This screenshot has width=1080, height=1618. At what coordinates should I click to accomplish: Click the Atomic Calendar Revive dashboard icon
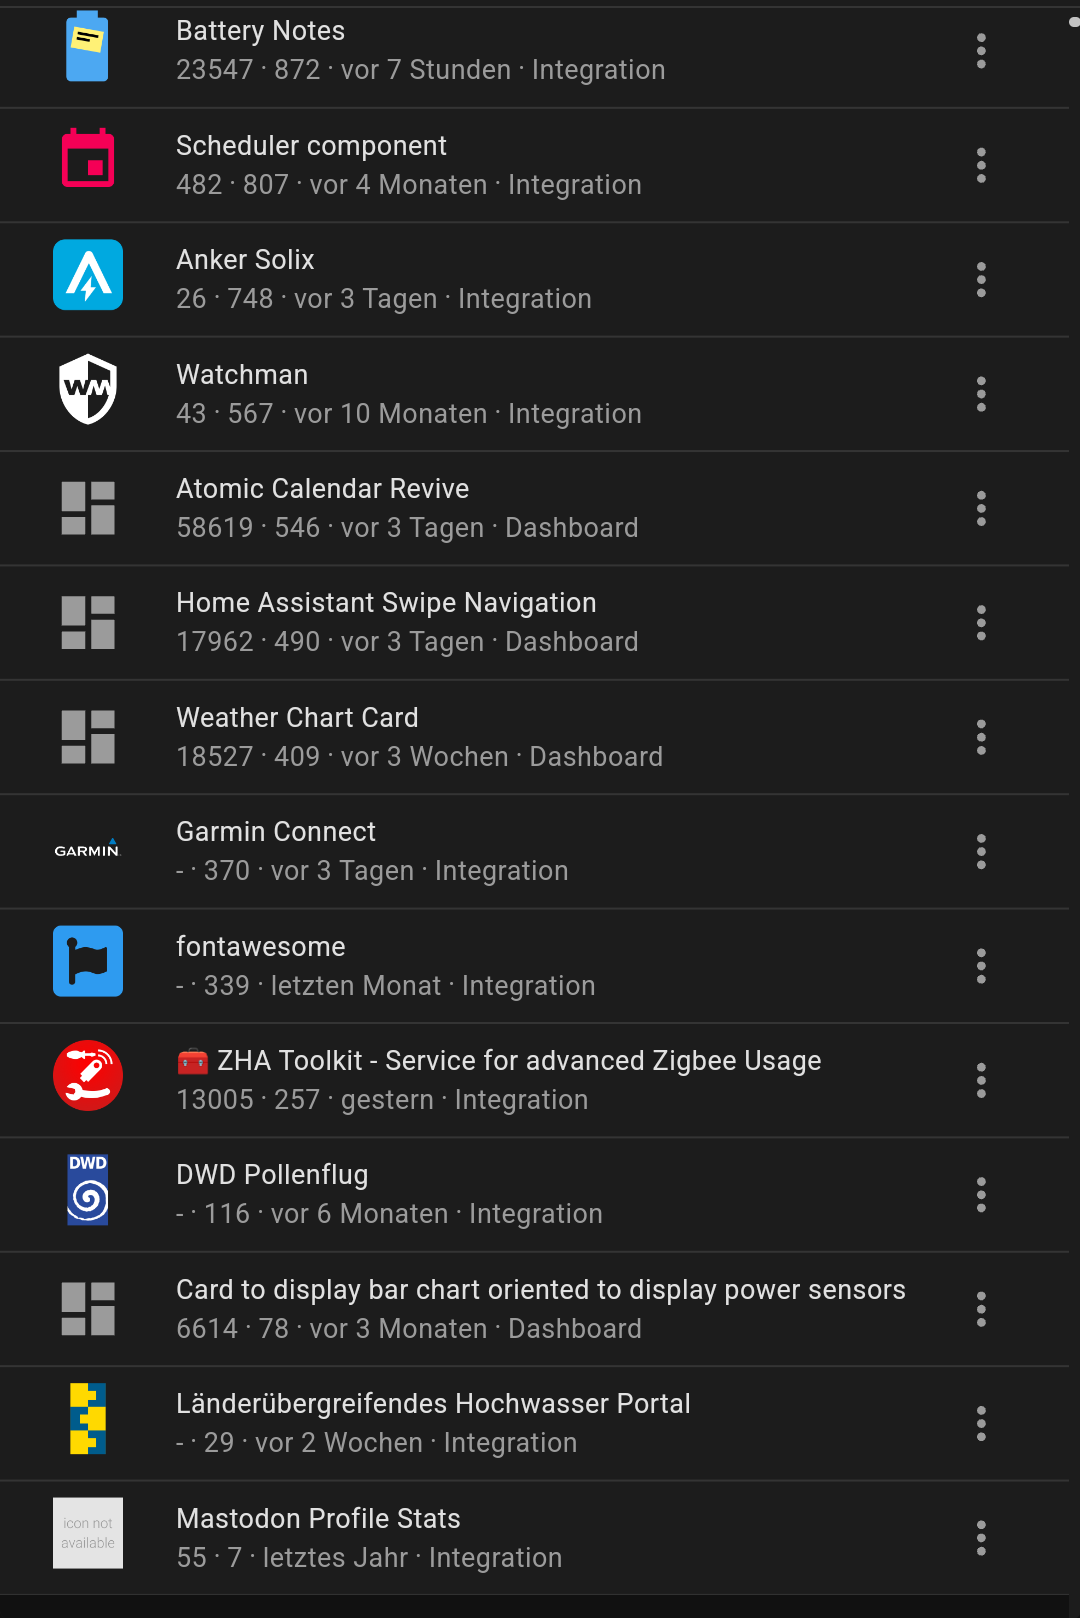pos(88,508)
